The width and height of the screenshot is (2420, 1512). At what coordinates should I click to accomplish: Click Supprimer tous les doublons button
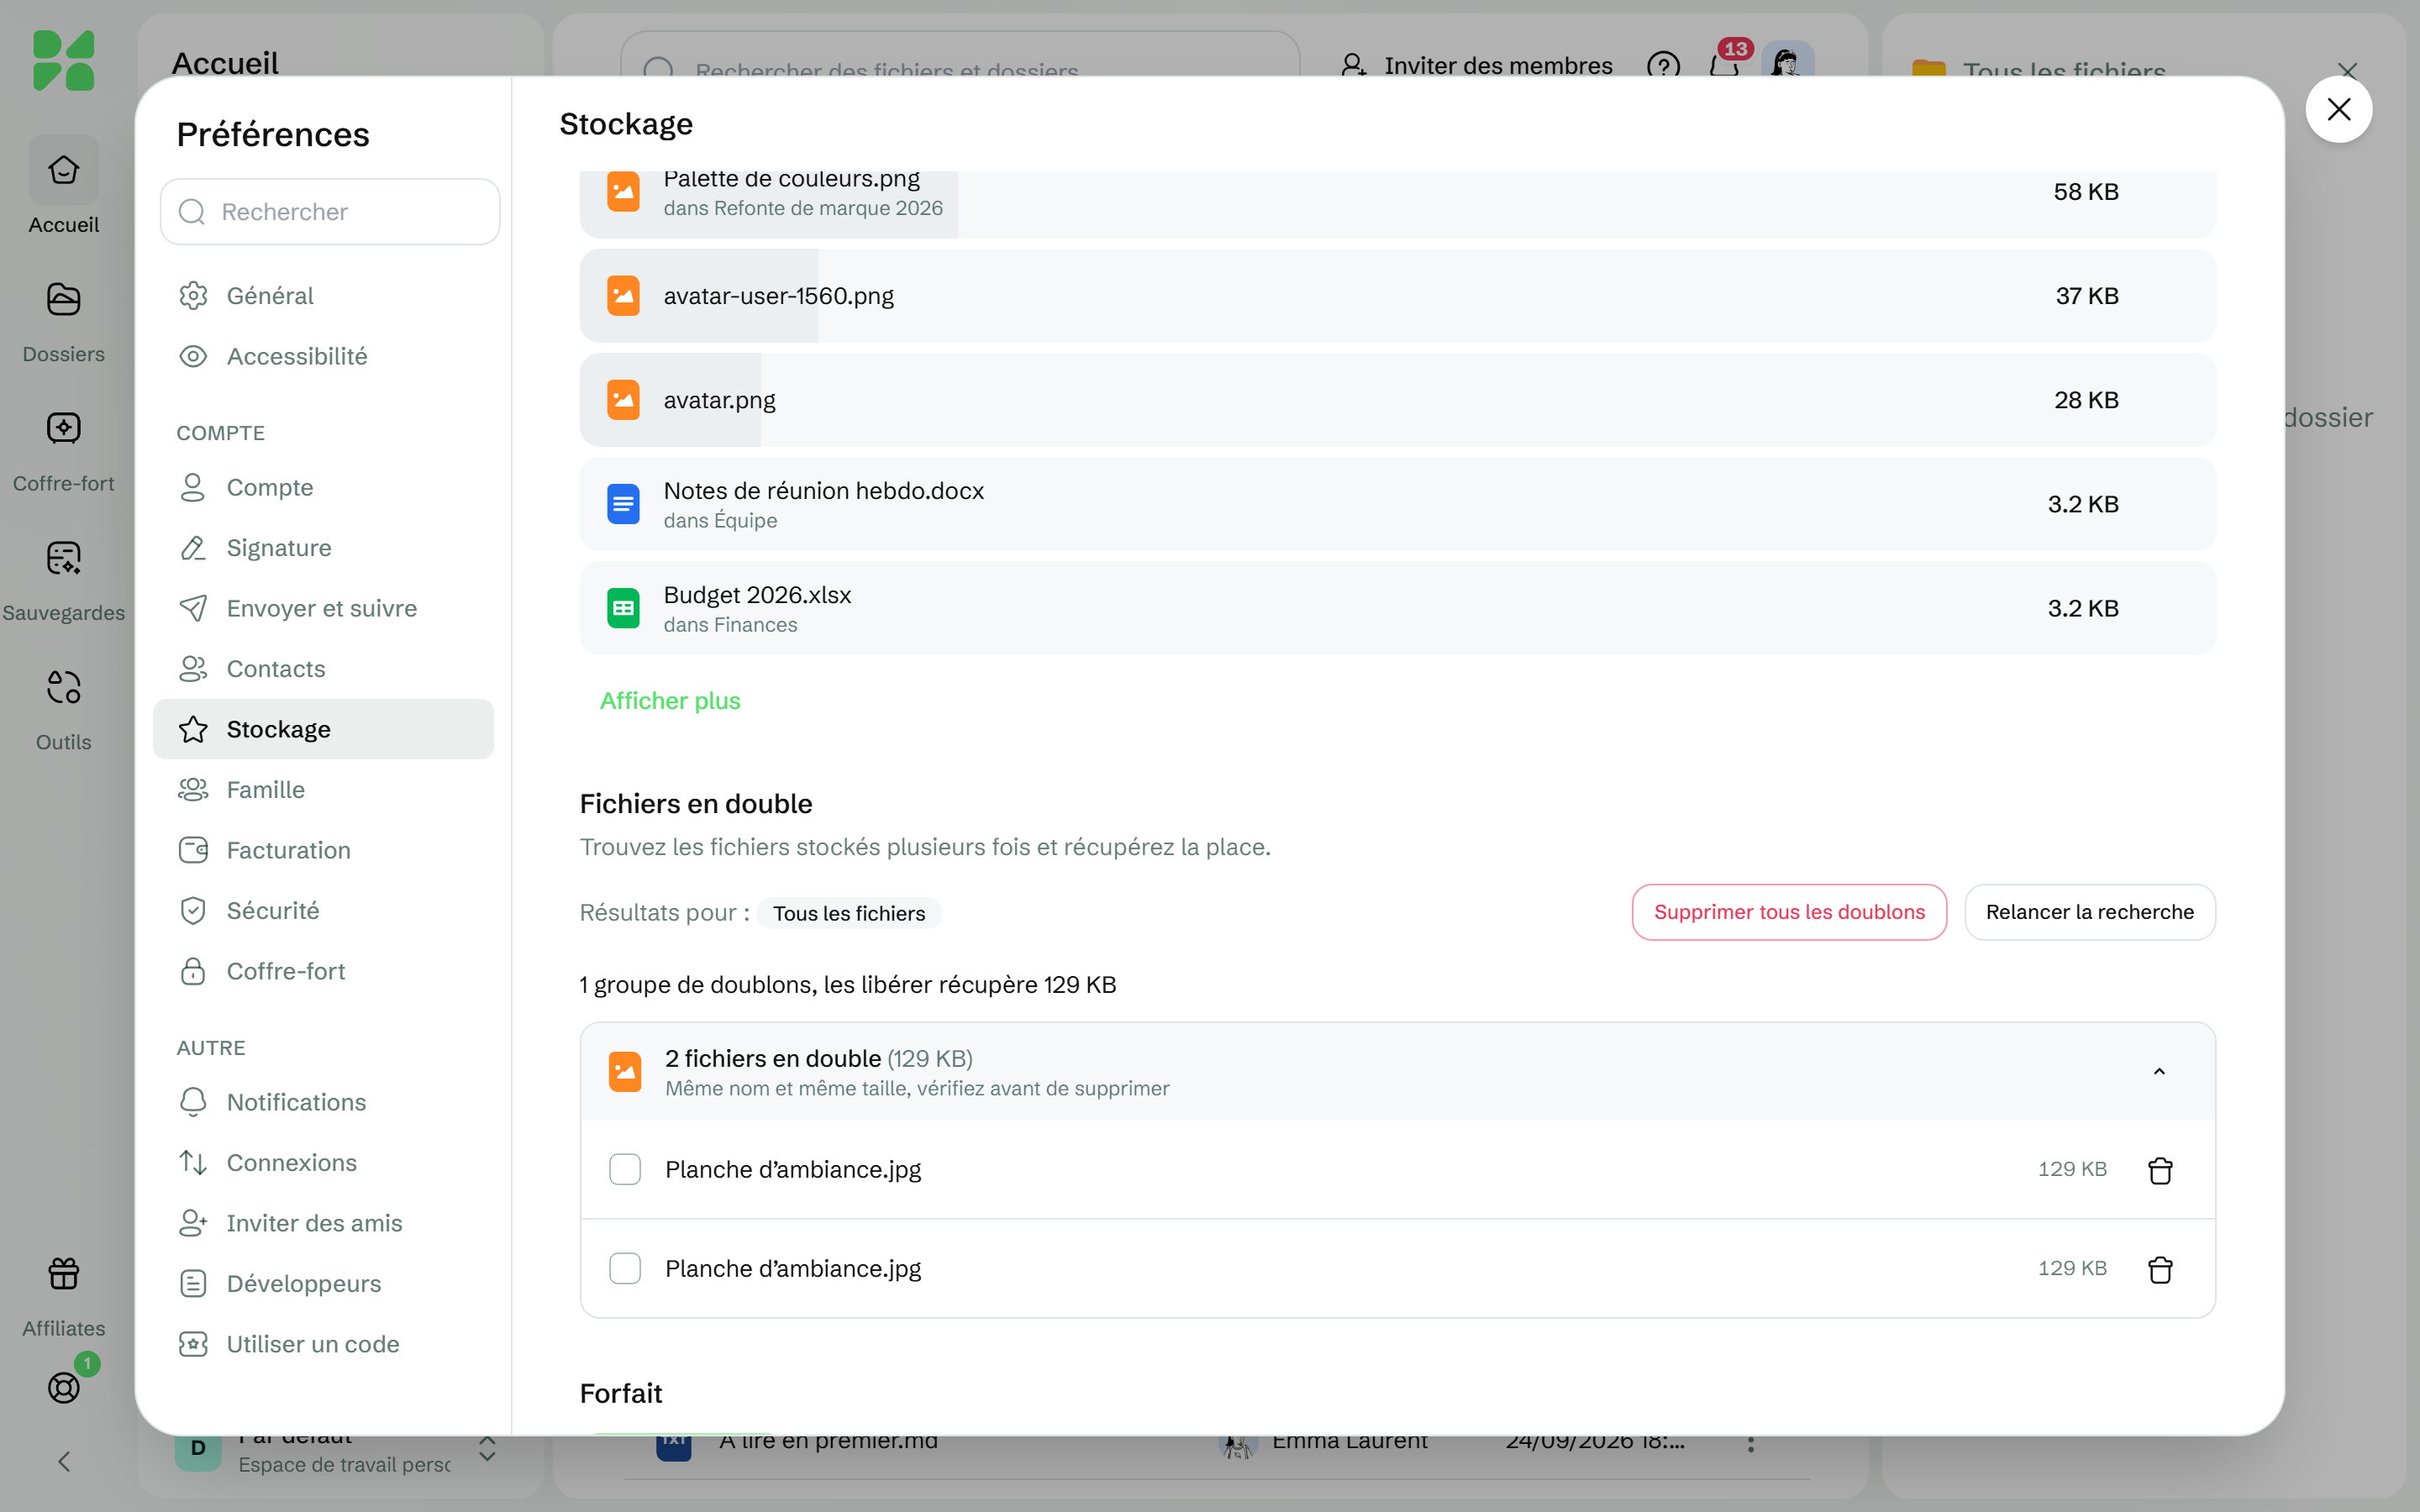pos(1789,912)
